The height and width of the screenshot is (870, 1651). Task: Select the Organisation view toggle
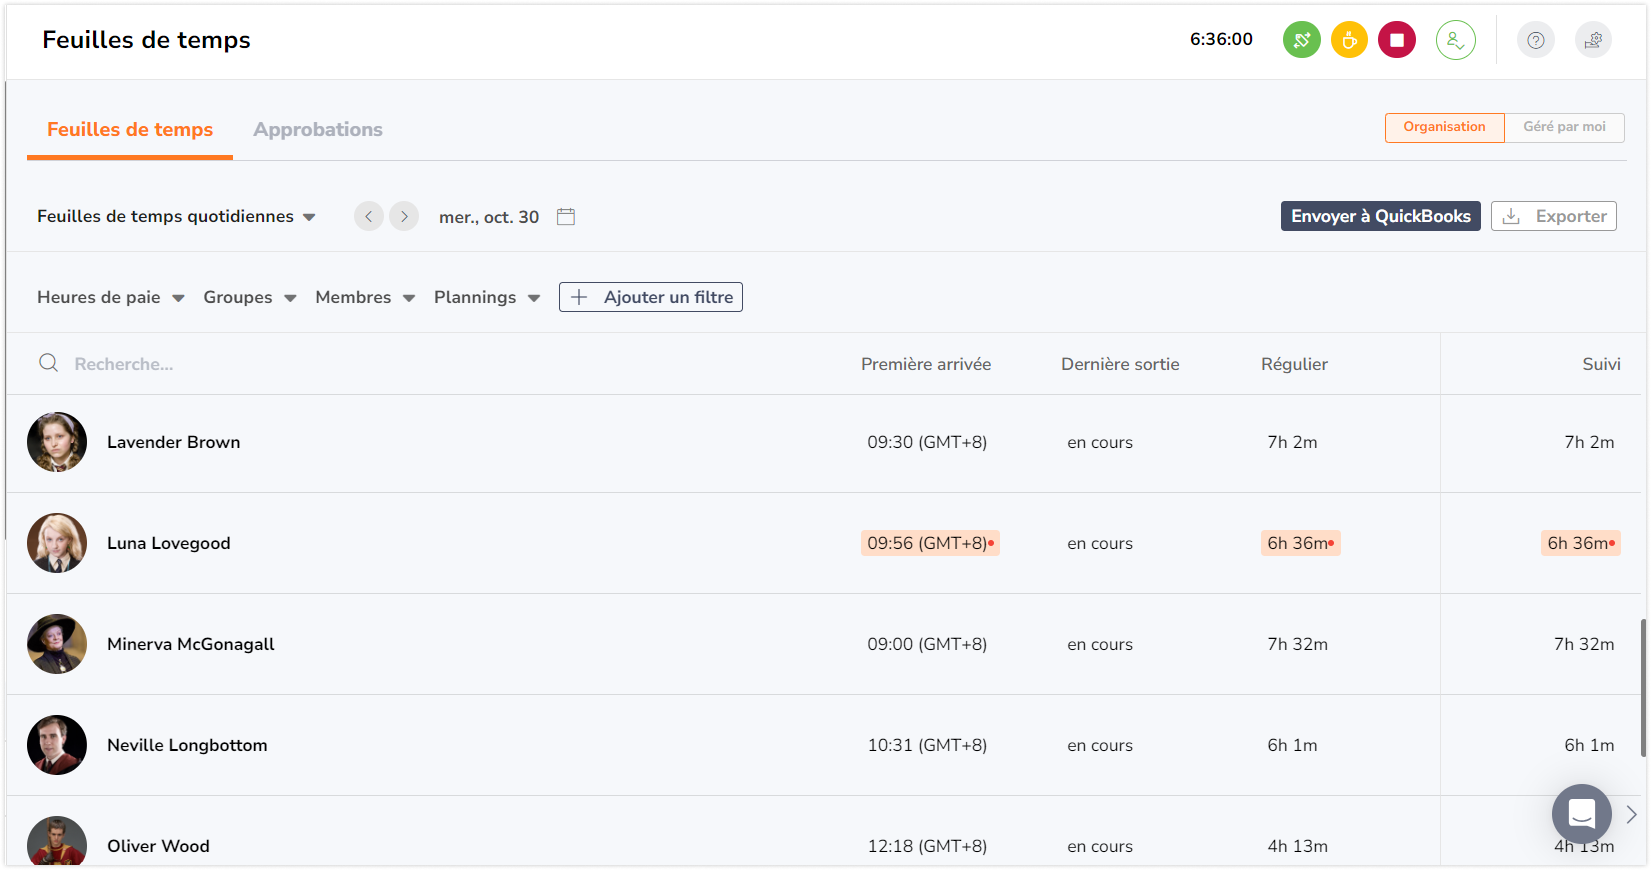click(1444, 127)
